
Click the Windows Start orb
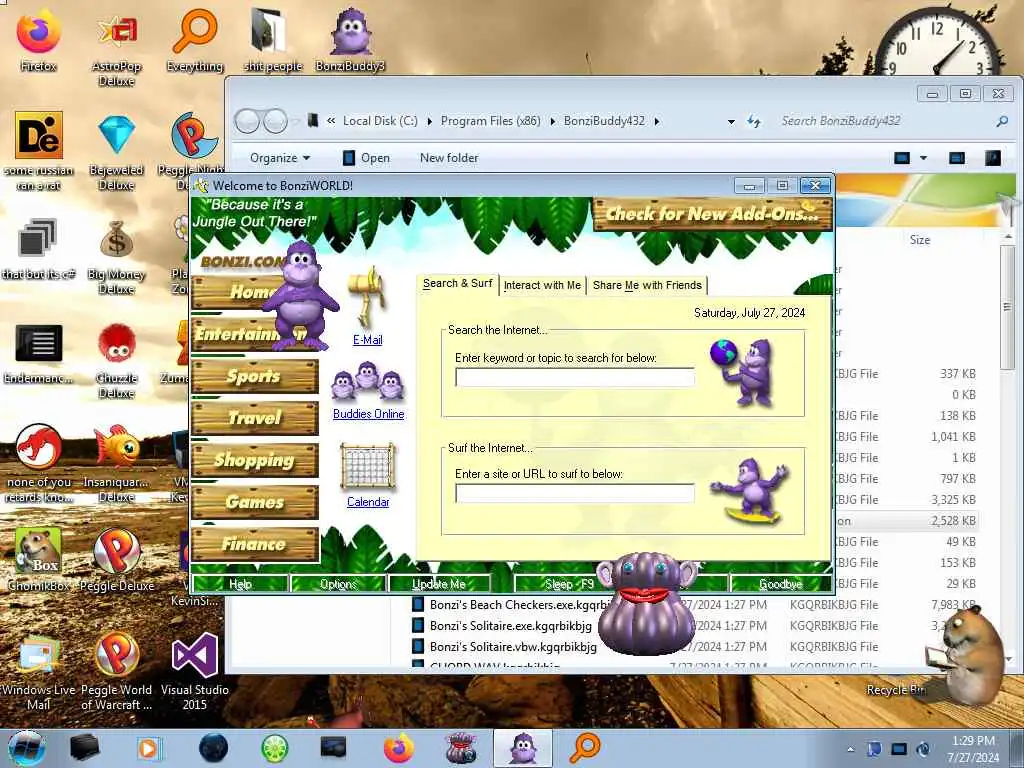[x=26, y=748]
